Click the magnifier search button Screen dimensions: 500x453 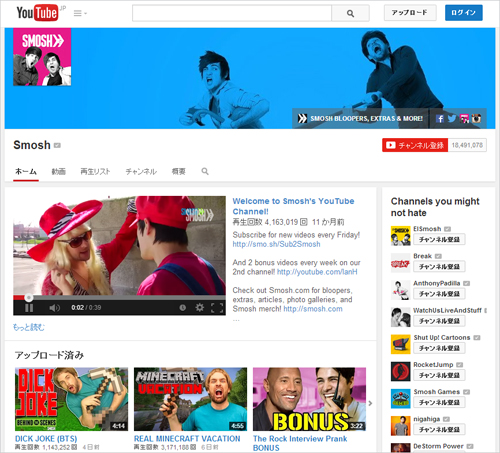(350, 13)
